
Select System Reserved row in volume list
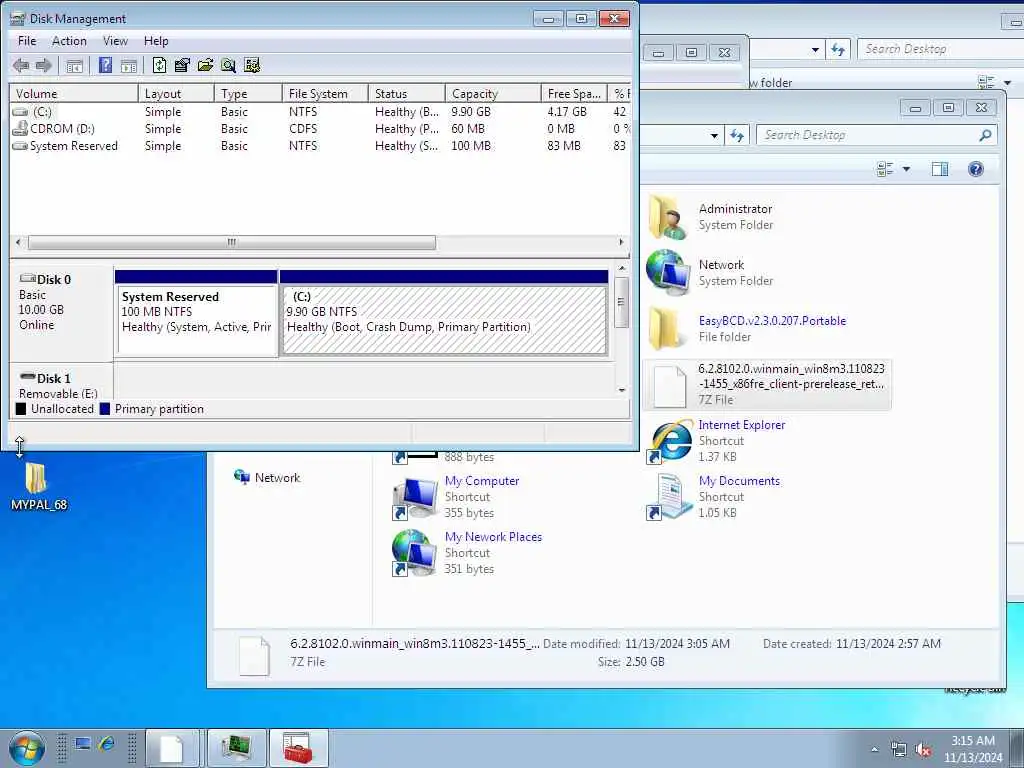click(320, 146)
